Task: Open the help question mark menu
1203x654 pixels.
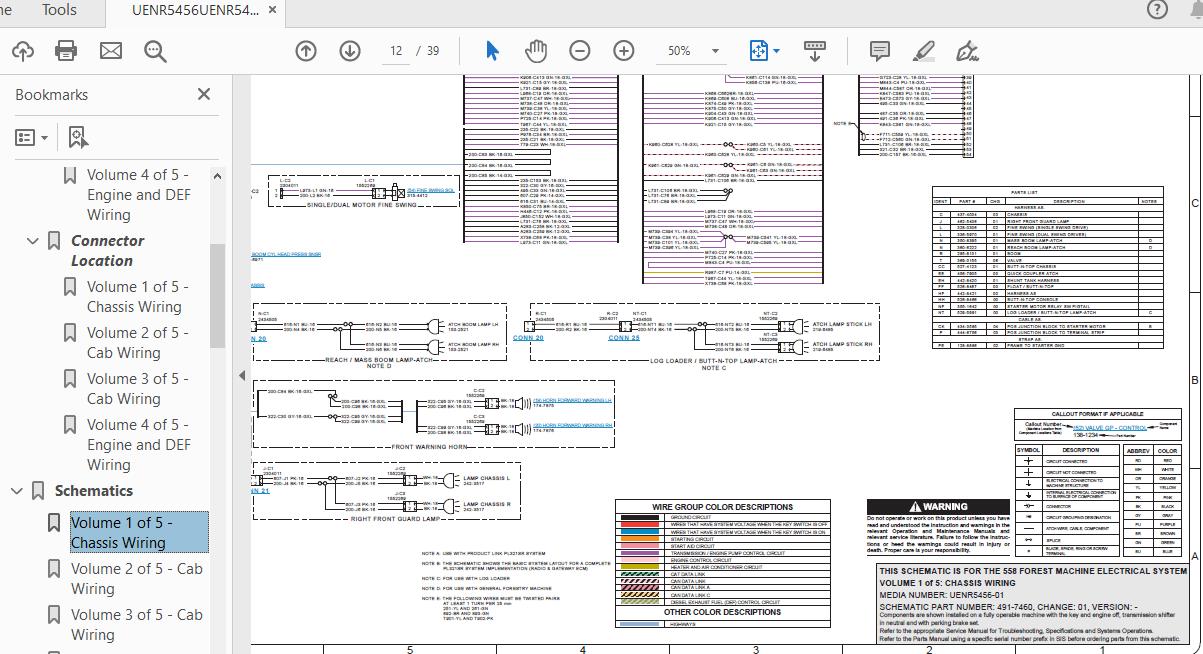Action: (x=1158, y=10)
